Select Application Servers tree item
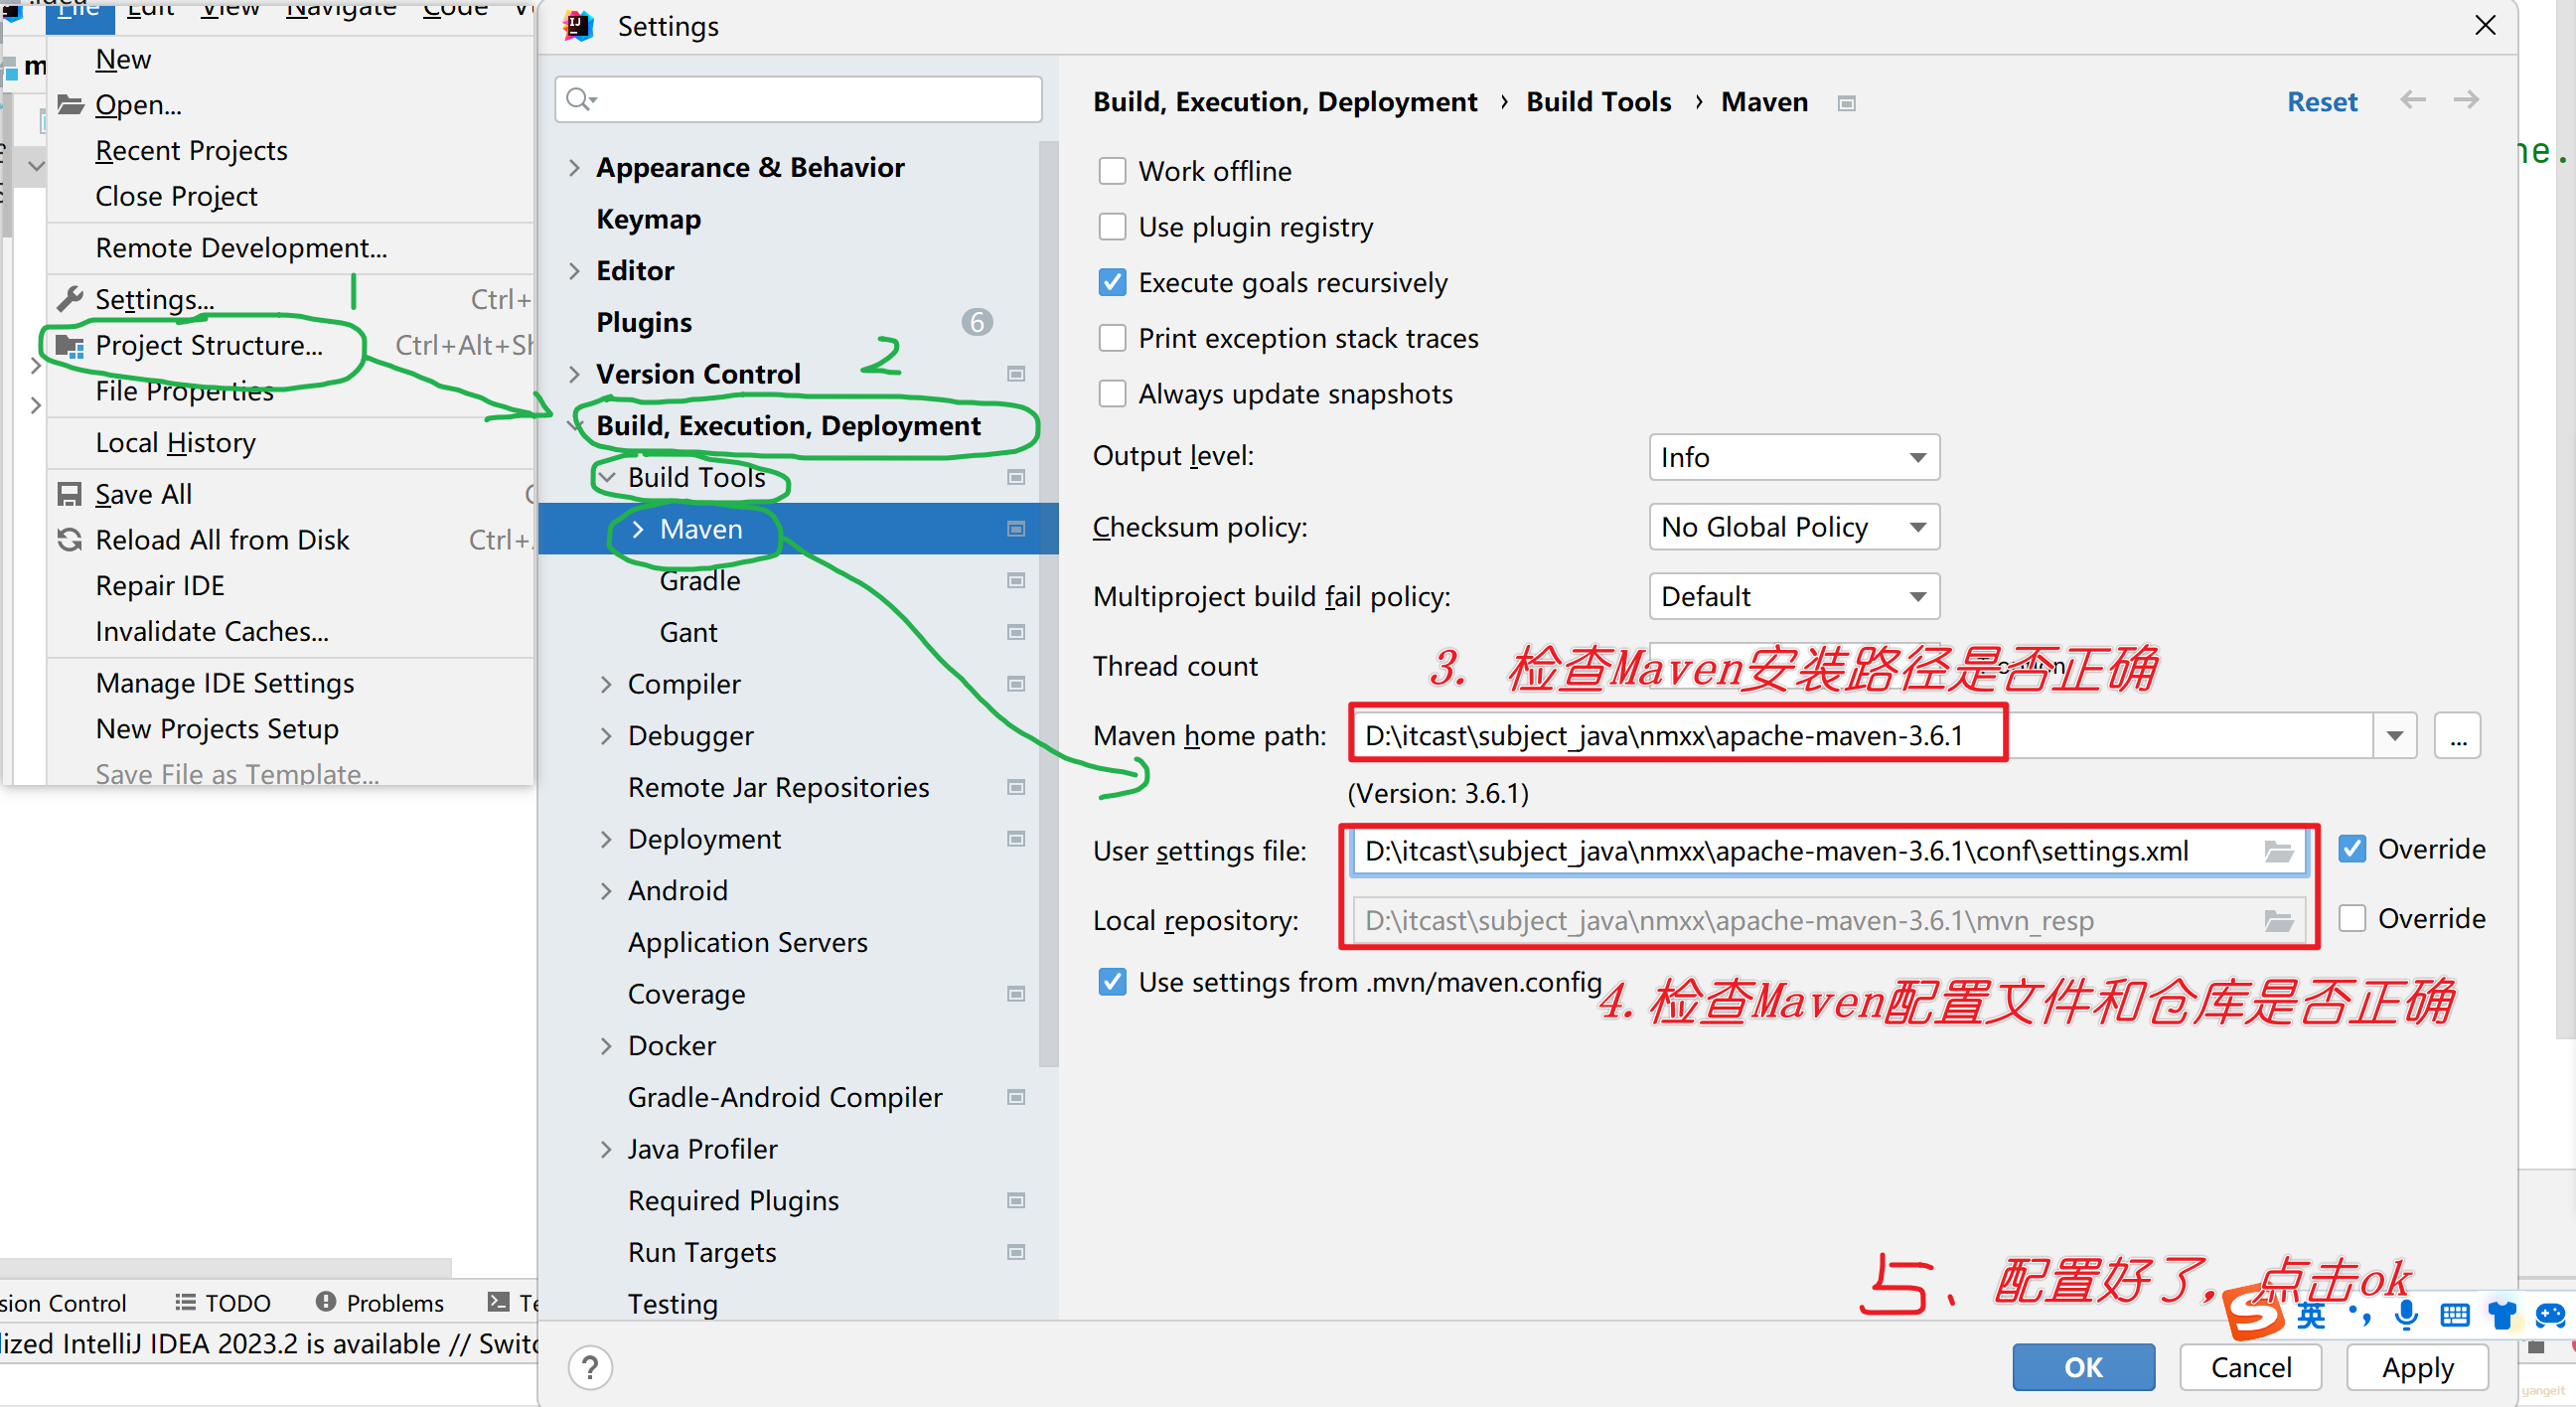The image size is (2576, 1407). click(x=747, y=942)
